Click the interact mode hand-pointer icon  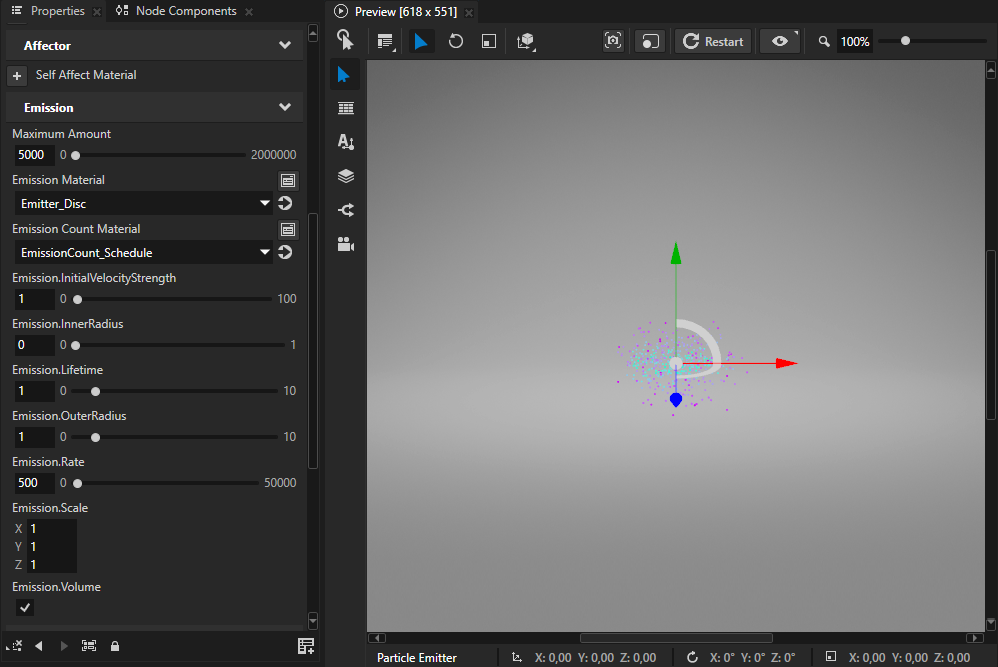(345, 40)
